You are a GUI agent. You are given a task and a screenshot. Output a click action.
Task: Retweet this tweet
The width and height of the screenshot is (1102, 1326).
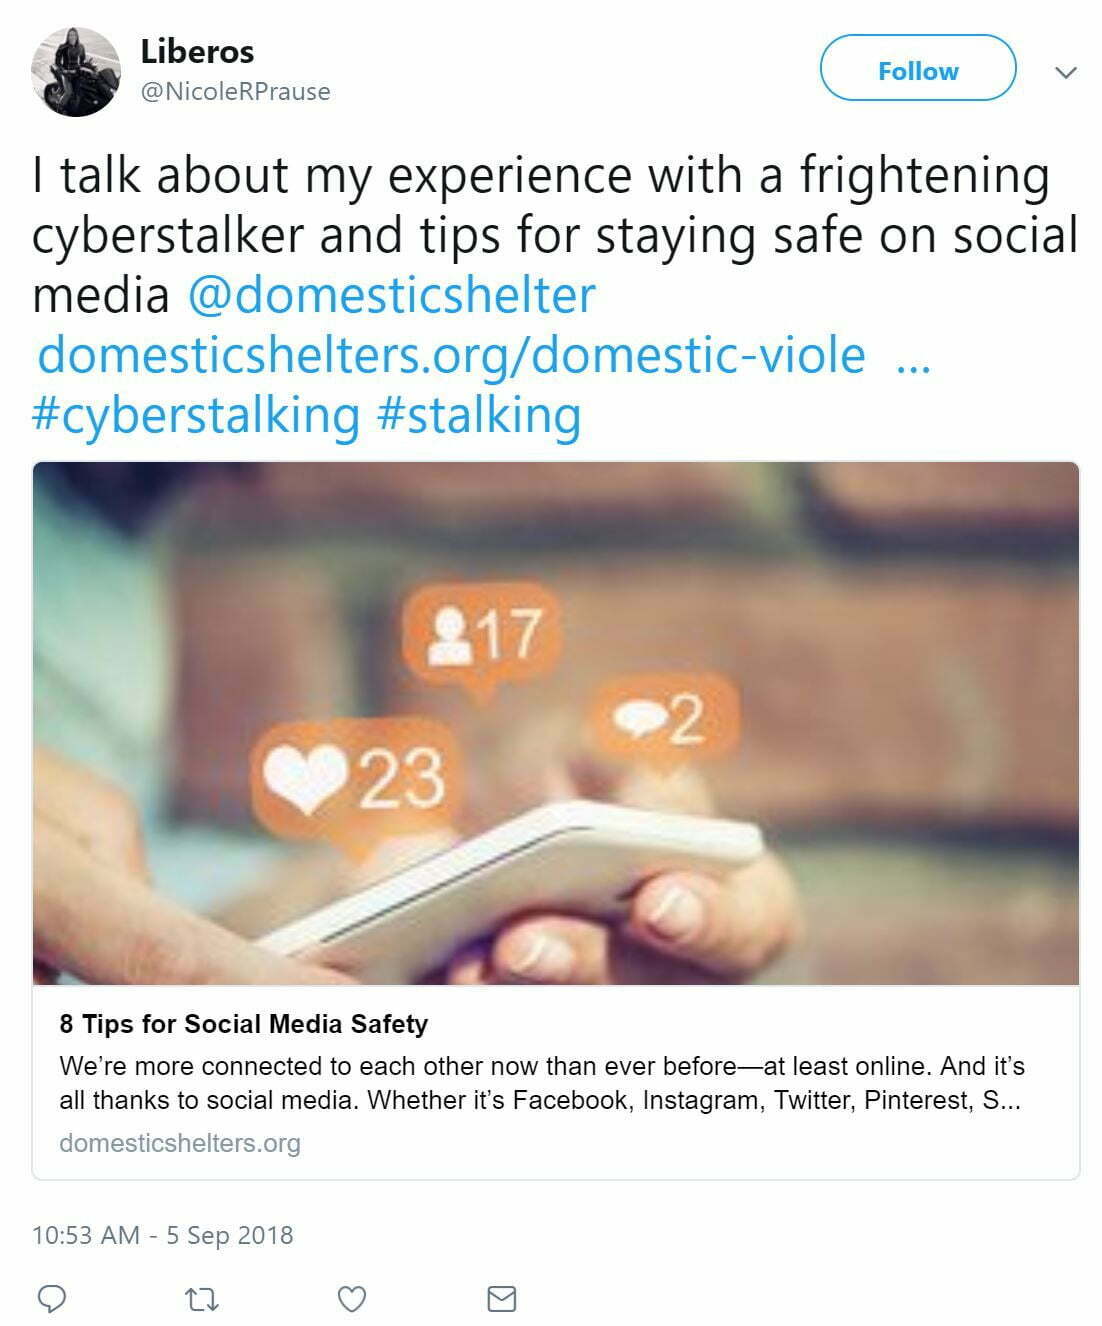(202, 1299)
